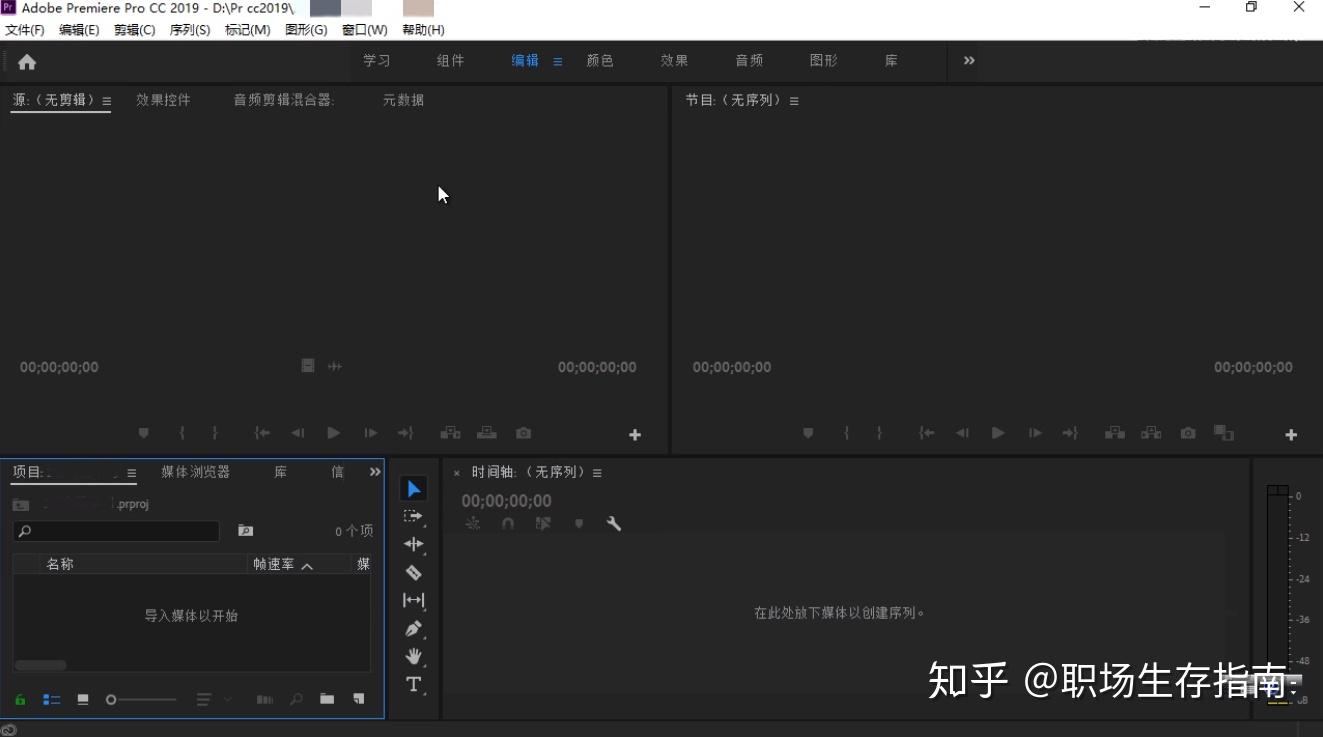Open the 文件(F) menu
The image size is (1323, 737).
click(x=25, y=30)
